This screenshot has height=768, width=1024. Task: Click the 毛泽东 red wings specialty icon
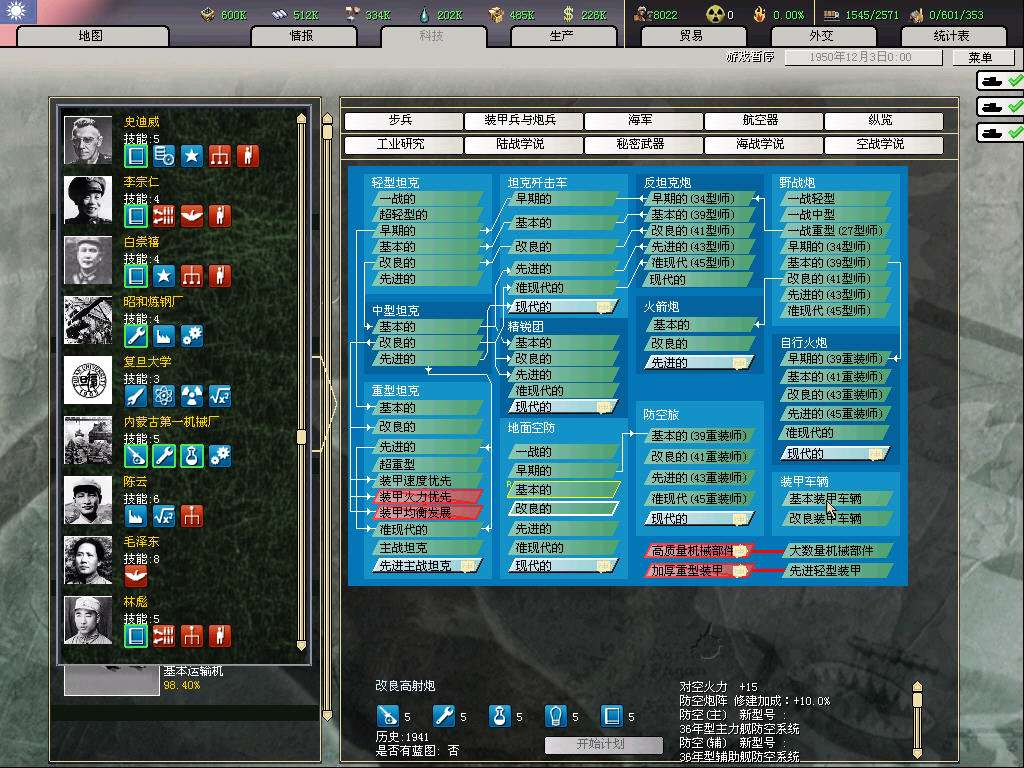coord(136,576)
